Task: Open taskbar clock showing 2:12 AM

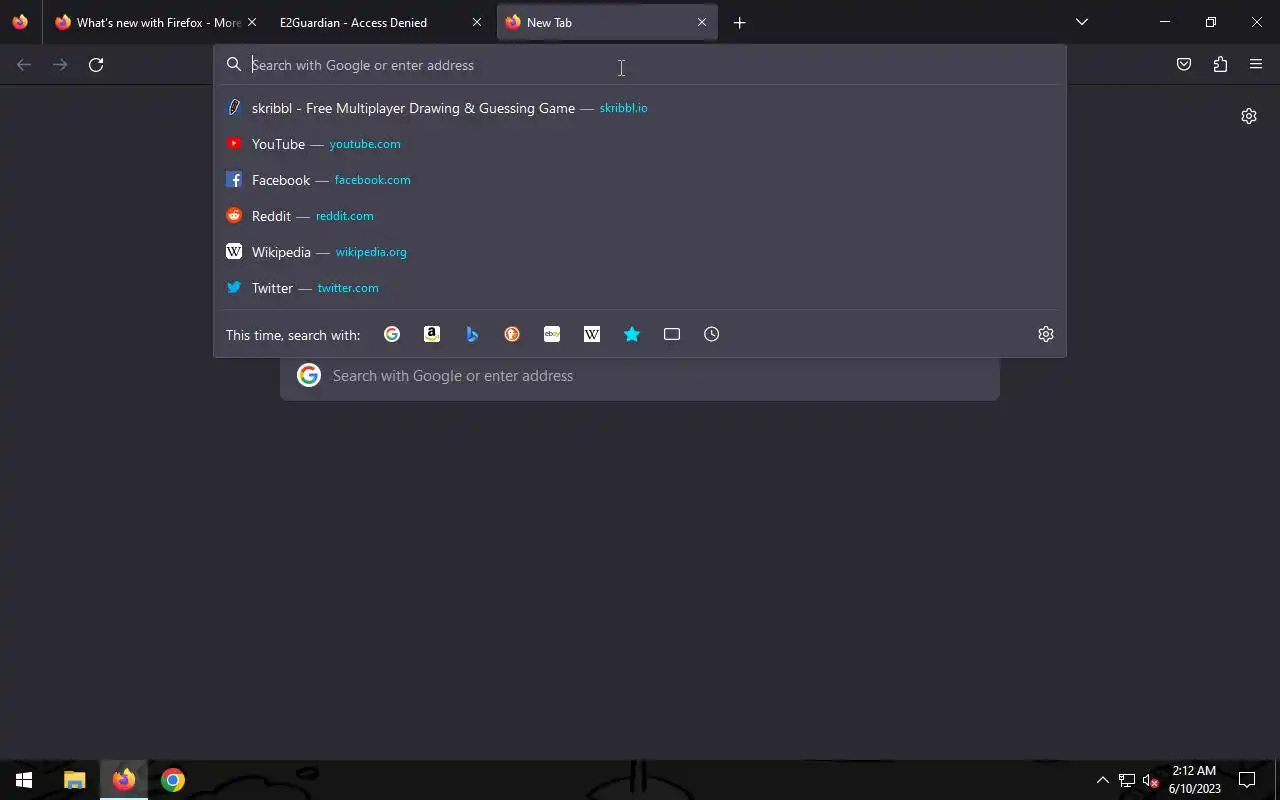Action: (x=1194, y=780)
